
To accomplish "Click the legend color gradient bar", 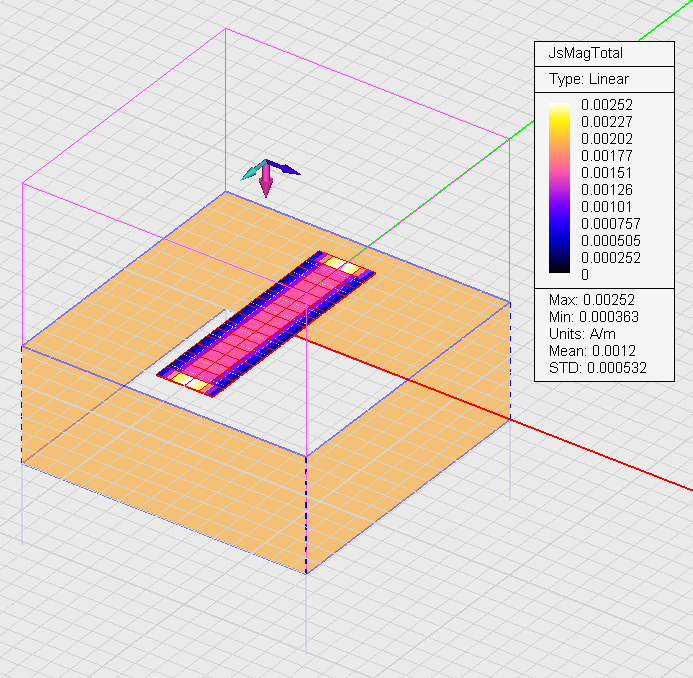I will (x=560, y=189).
